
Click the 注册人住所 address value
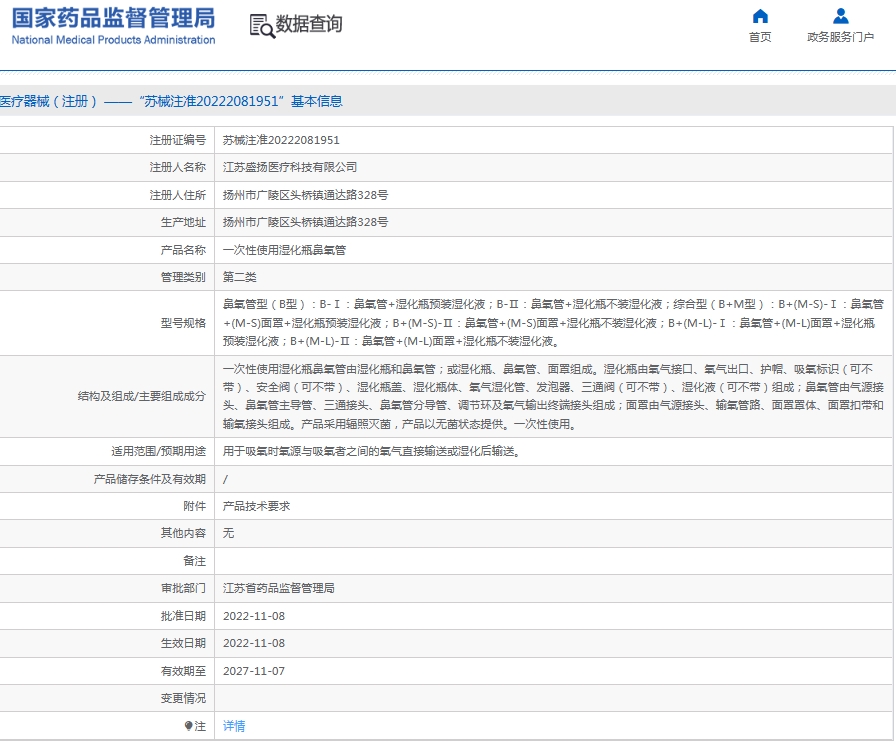(x=305, y=195)
